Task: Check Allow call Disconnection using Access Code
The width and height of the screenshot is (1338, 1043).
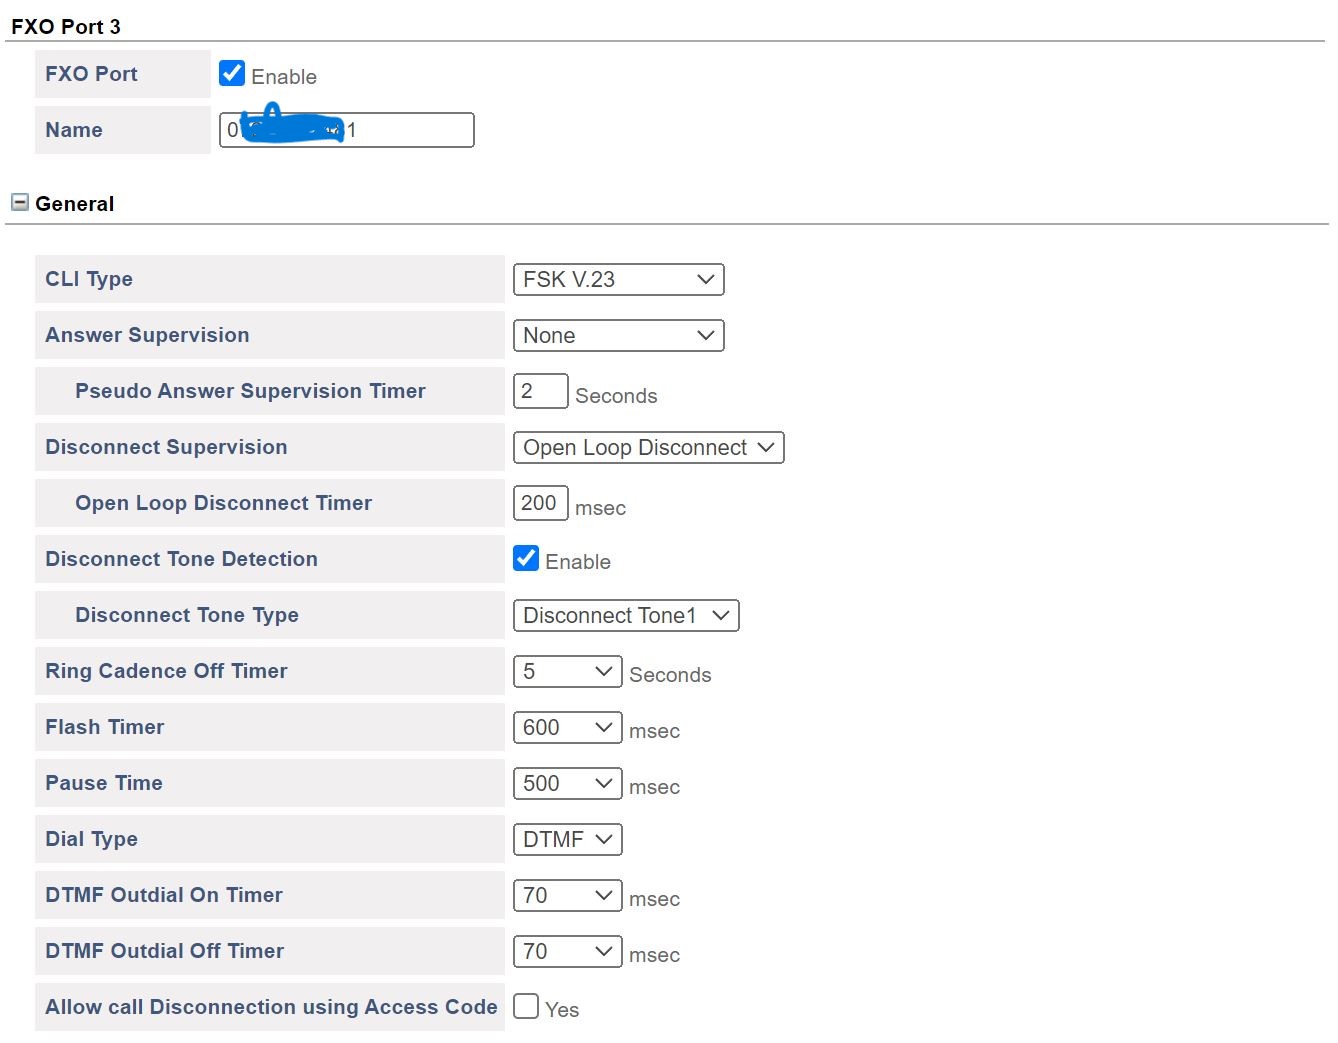Action: pyautogui.click(x=526, y=1006)
